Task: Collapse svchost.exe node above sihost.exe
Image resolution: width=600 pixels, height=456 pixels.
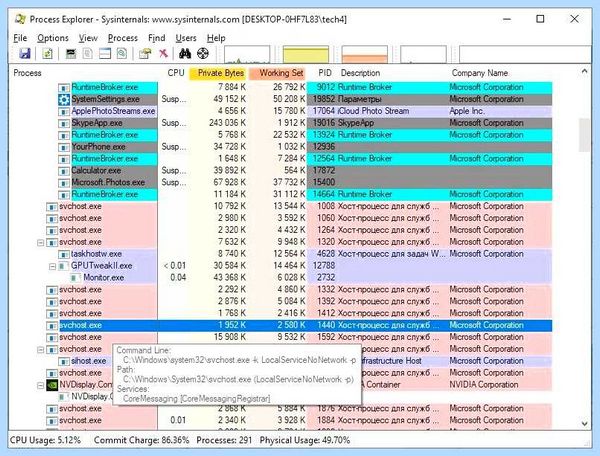Action: tap(40, 350)
